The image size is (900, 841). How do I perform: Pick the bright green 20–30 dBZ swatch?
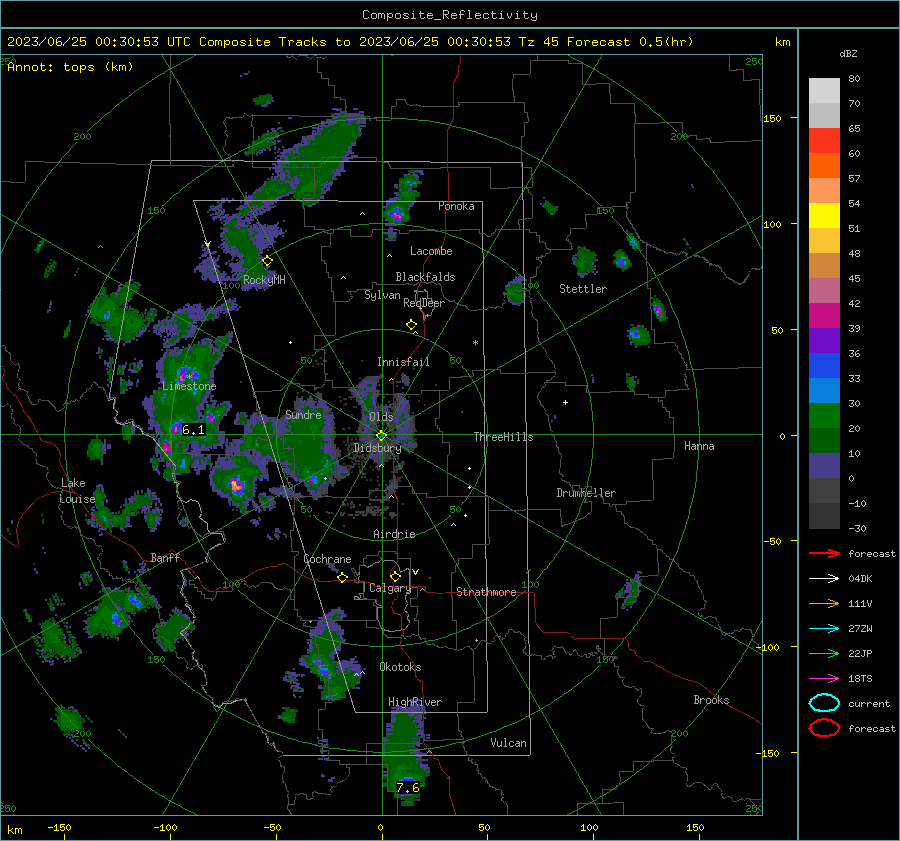pyautogui.click(x=824, y=416)
